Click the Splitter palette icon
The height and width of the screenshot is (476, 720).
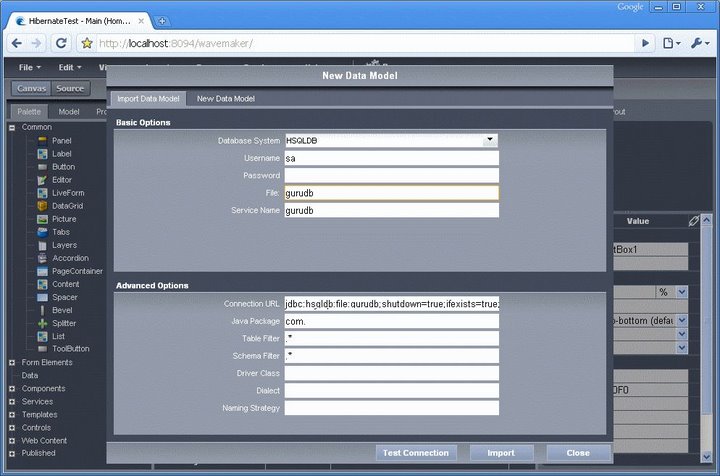42,323
